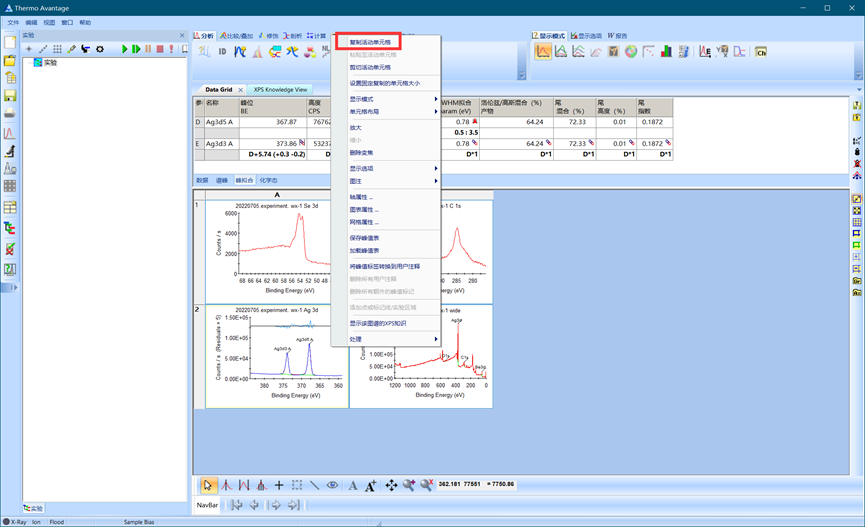
Task: Select the arrow pointer tool in bottom toolbar
Action: (x=207, y=485)
